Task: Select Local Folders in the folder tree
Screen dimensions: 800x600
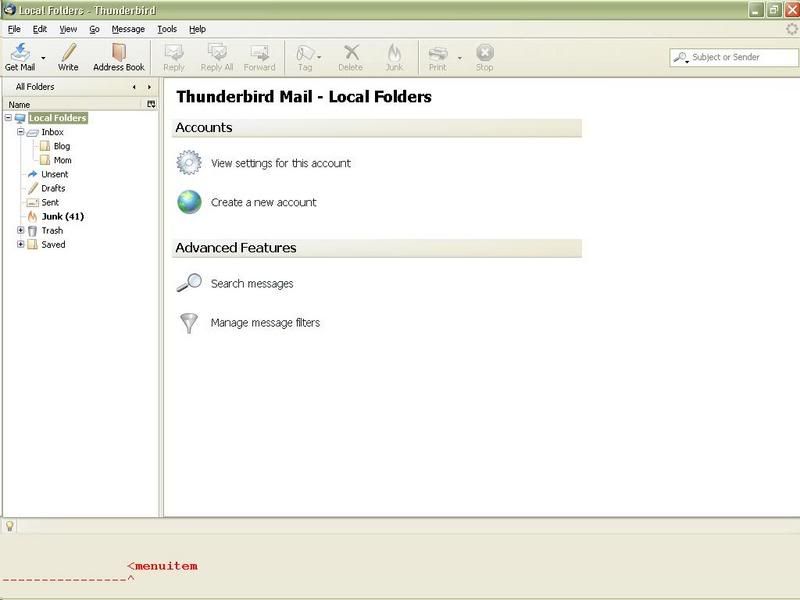Action: pos(58,118)
